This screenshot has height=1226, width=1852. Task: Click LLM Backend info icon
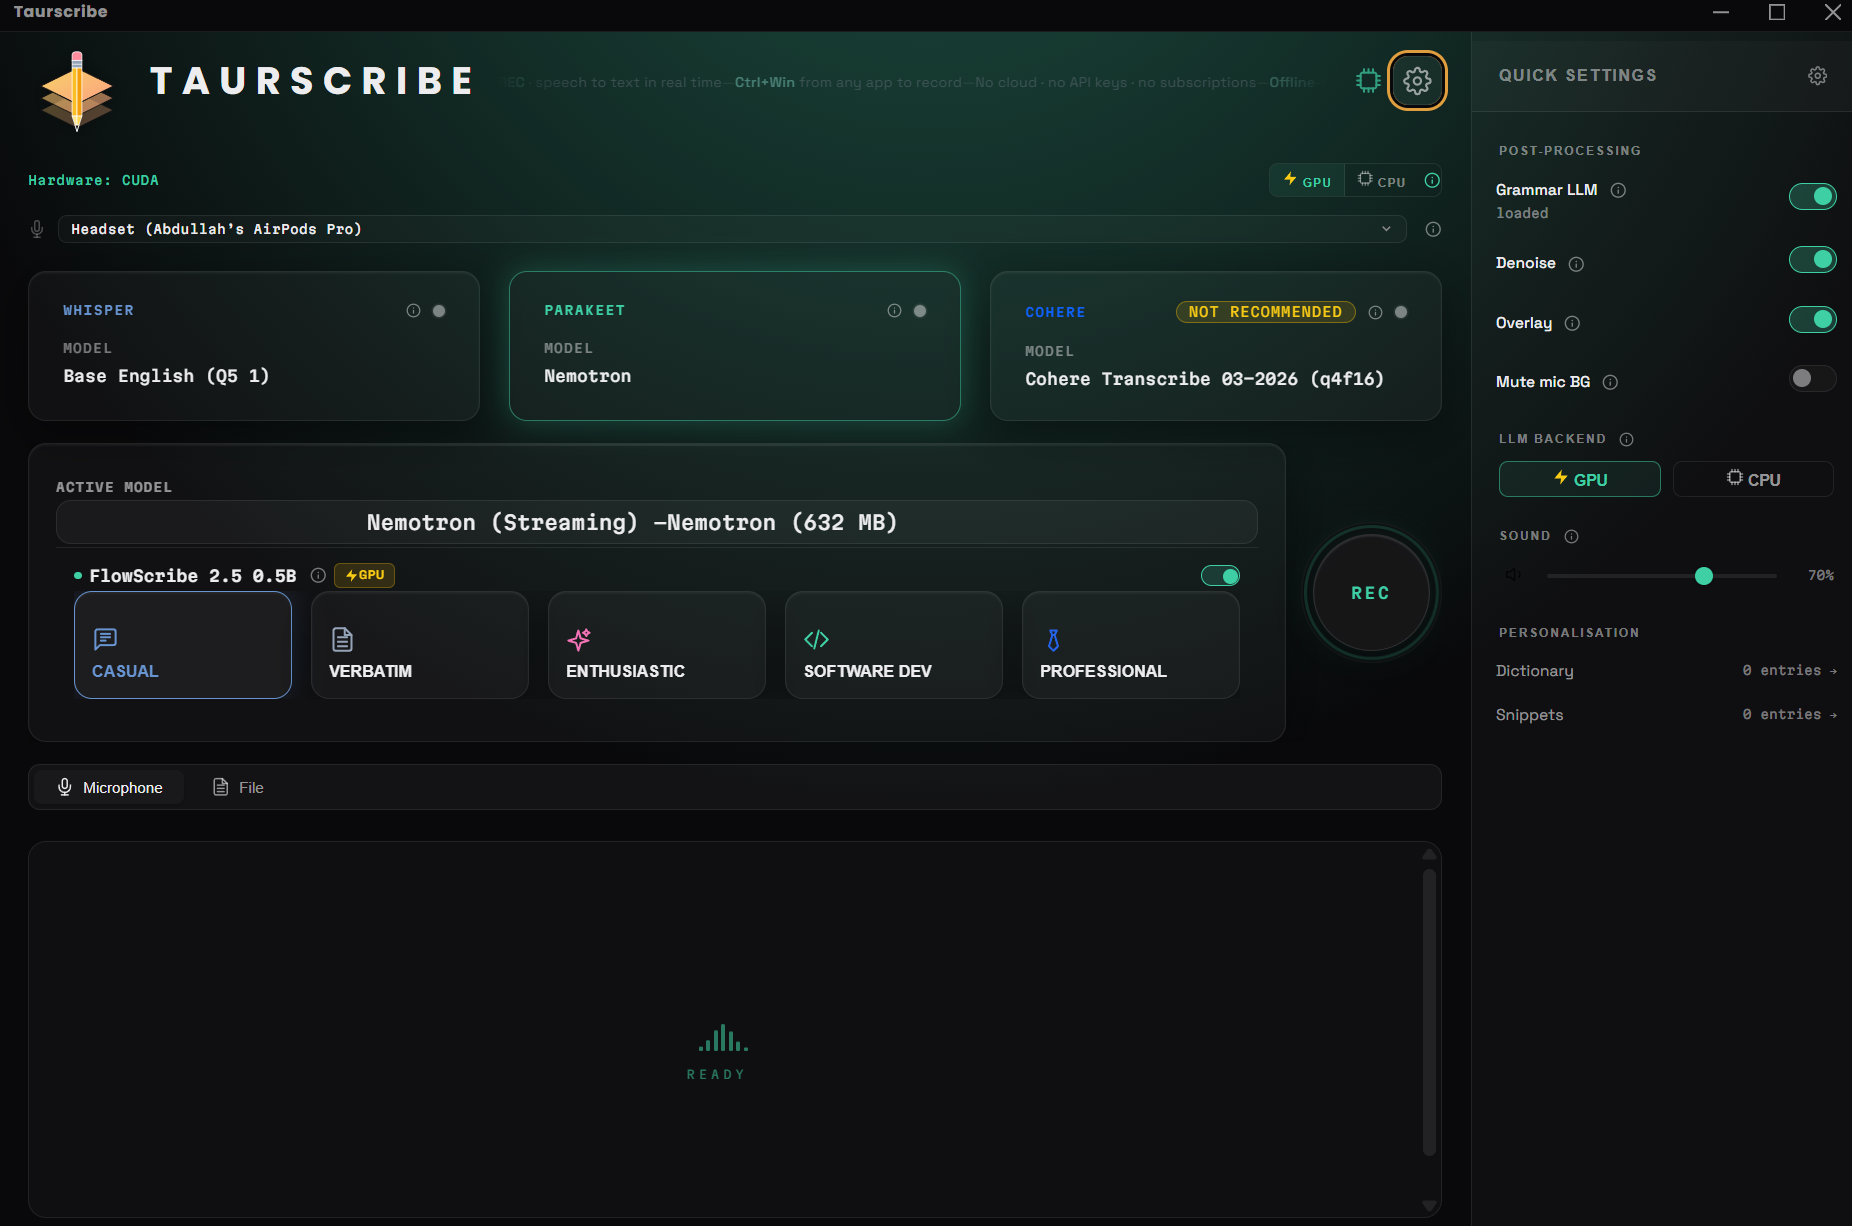point(1626,439)
